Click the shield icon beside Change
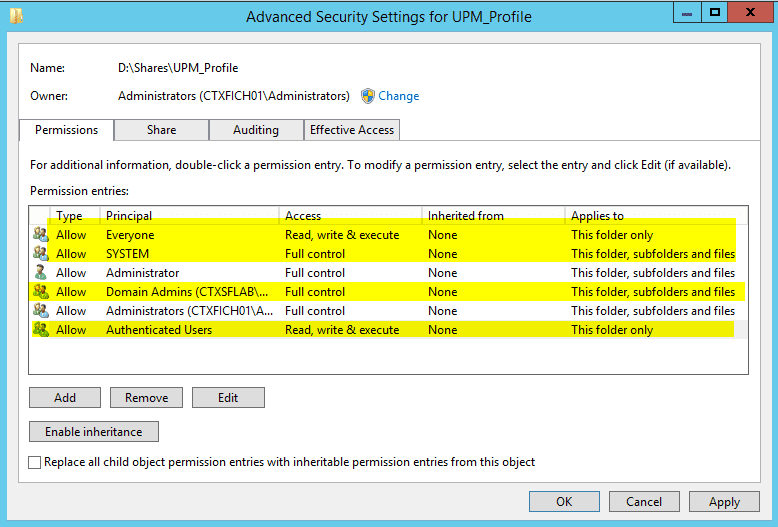The height and width of the screenshot is (527, 778). click(367, 96)
